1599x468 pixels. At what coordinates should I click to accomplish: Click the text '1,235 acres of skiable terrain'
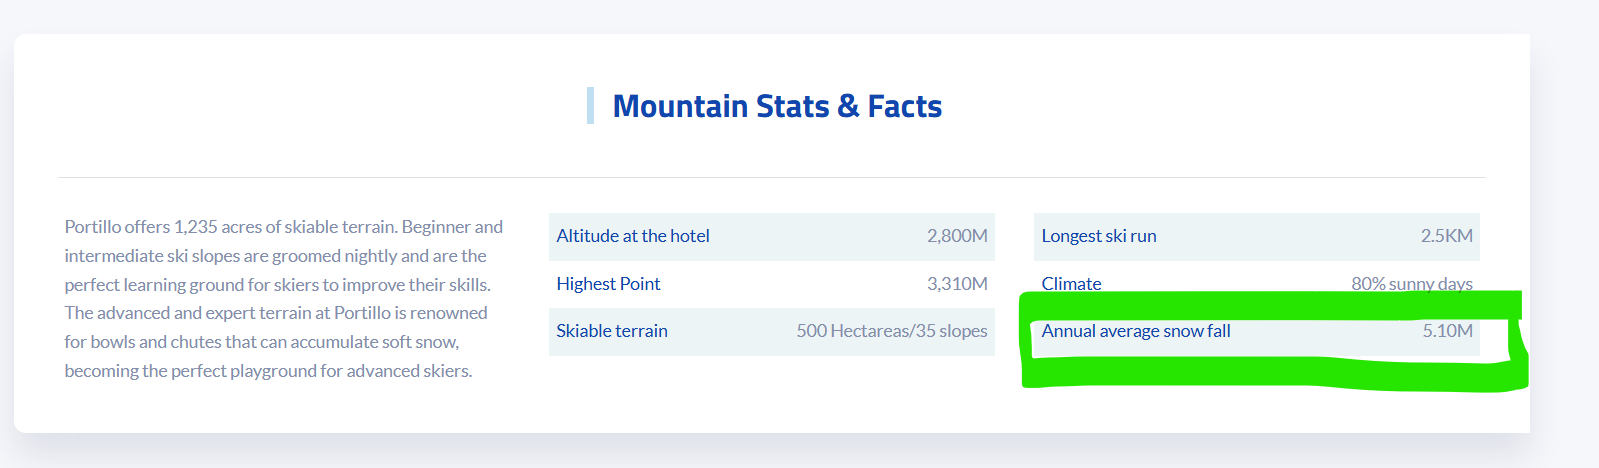[x=286, y=227]
